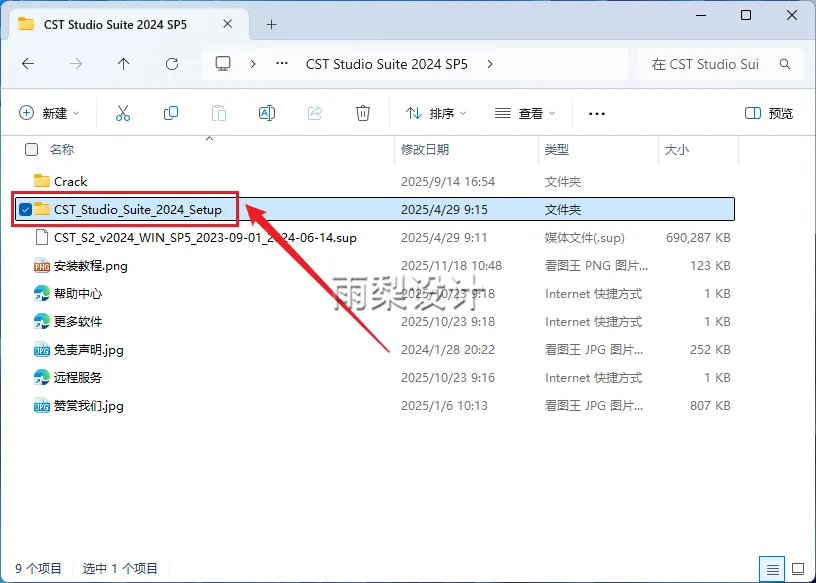Click the 690,287 KB size value
816x583 pixels.
698,238
